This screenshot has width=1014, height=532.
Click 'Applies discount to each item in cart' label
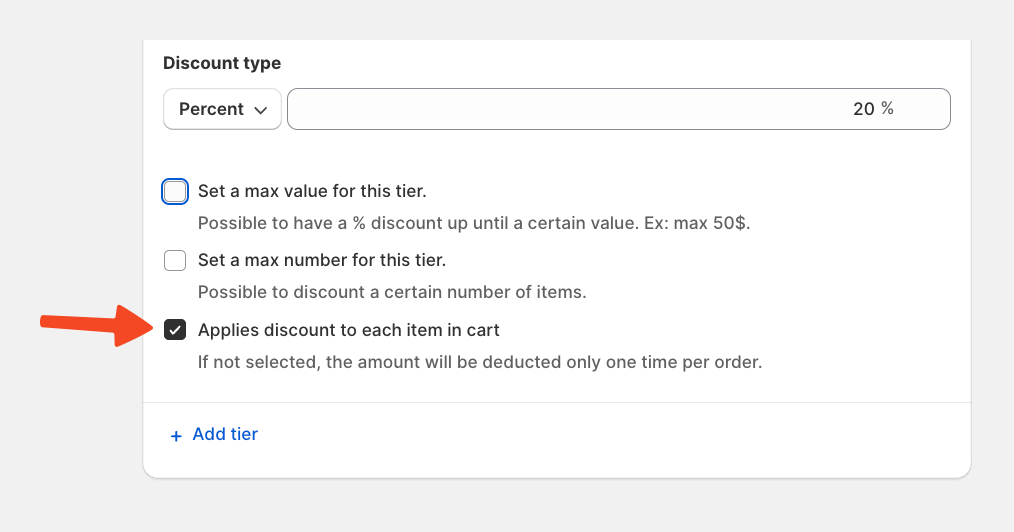tap(348, 330)
